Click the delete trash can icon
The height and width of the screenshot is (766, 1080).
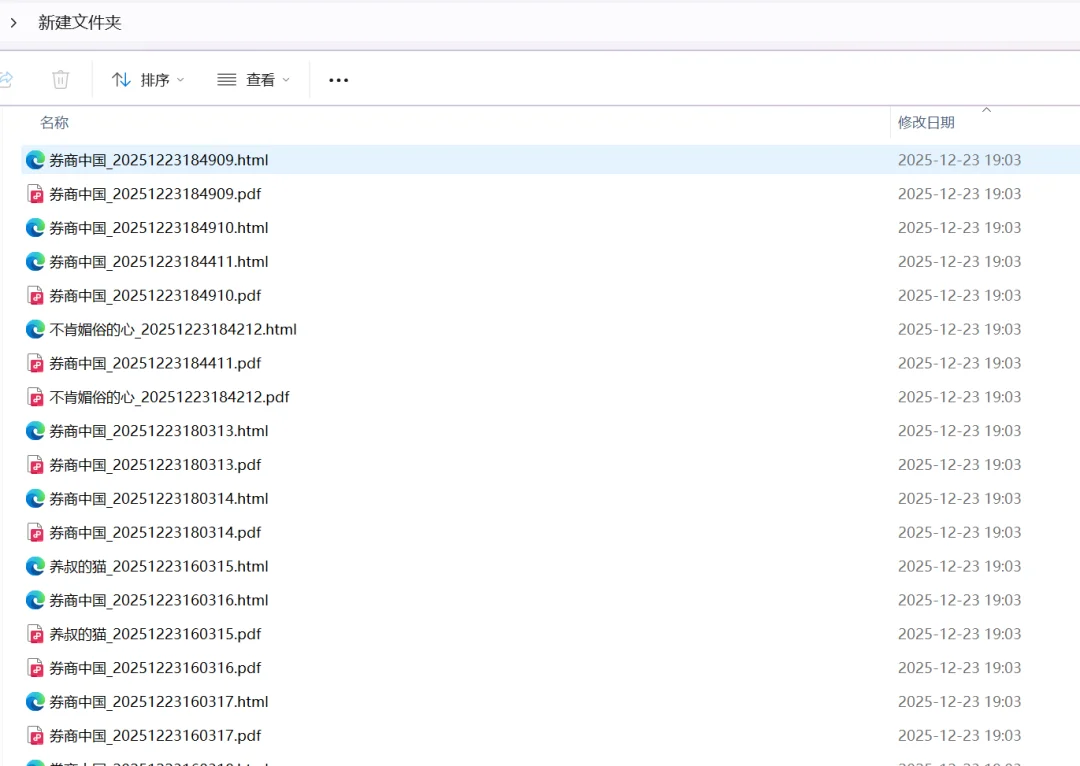coord(61,80)
